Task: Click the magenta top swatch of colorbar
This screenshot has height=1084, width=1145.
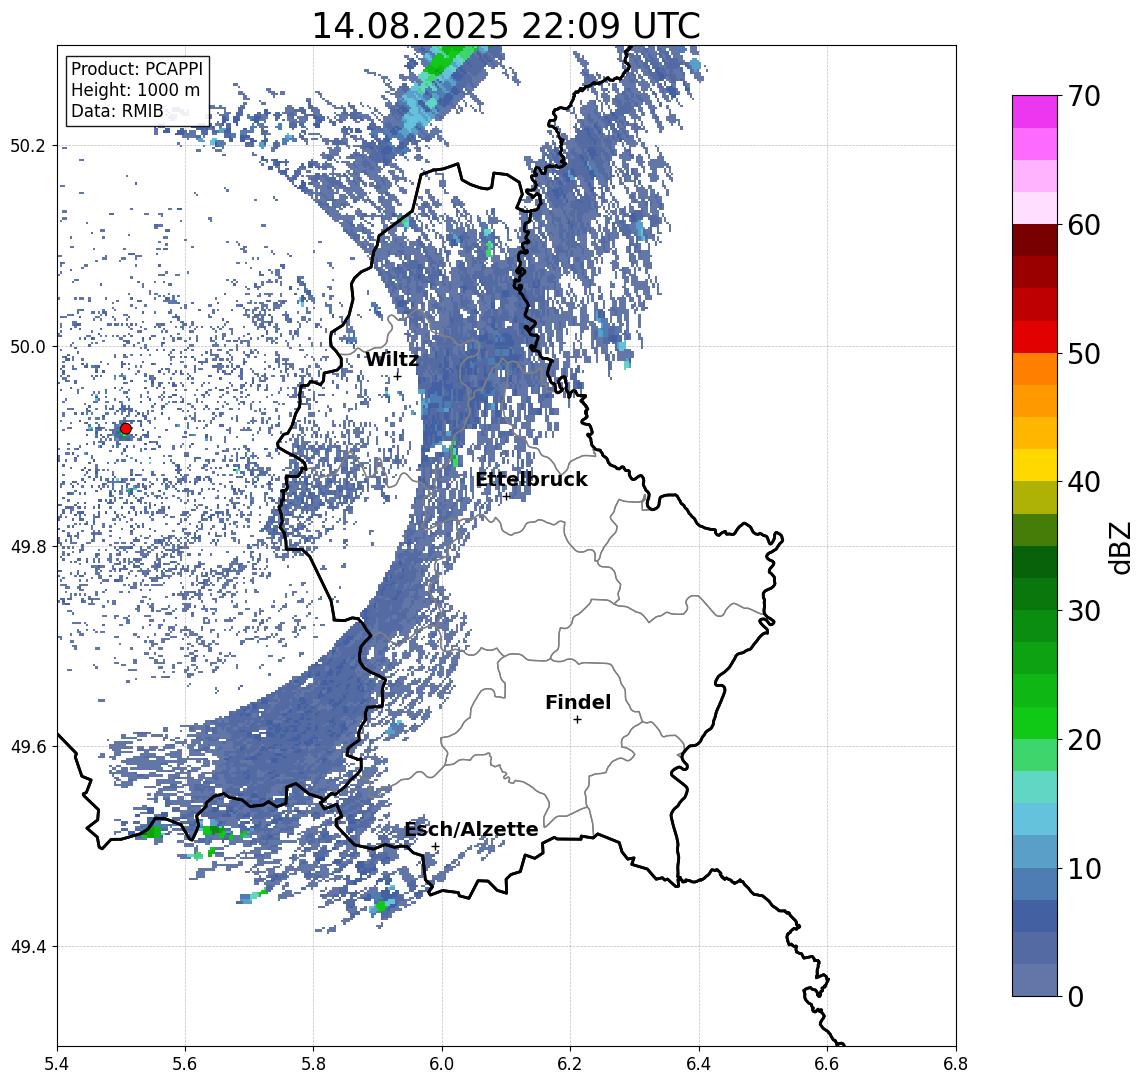Action: 1035,112
